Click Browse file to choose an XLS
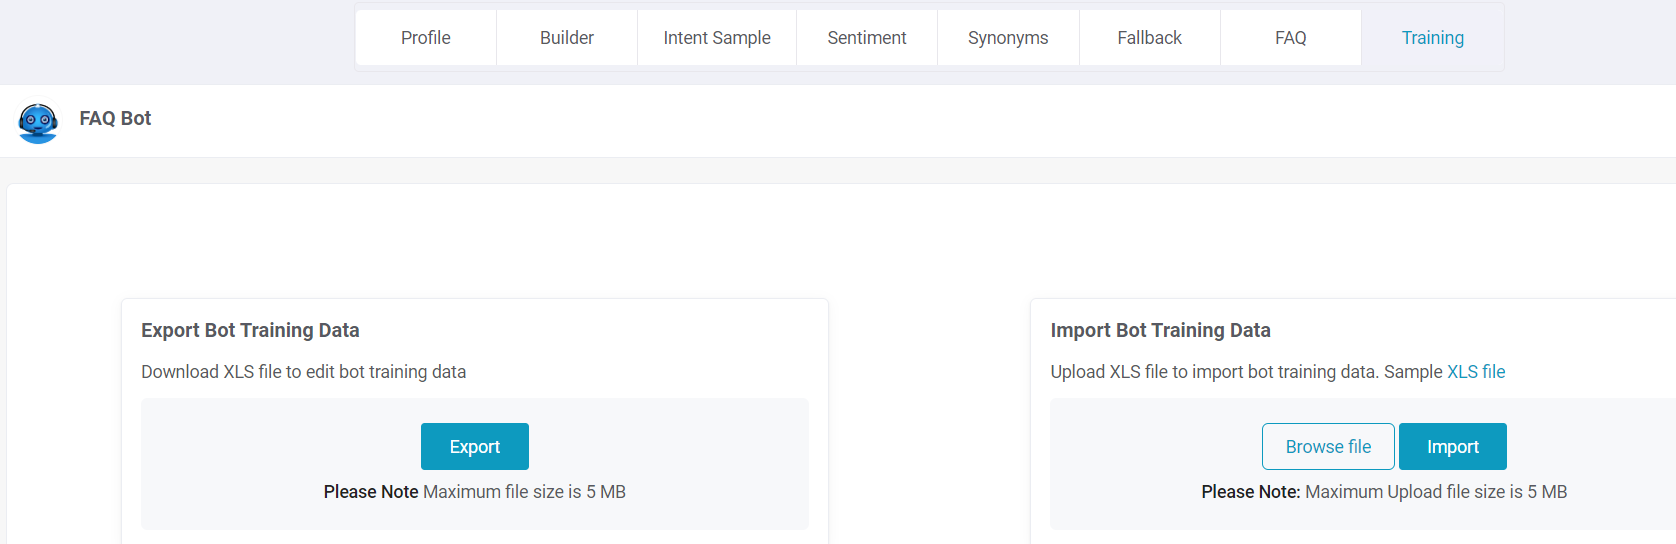The image size is (1676, 544). click(x=1328, y=447)
